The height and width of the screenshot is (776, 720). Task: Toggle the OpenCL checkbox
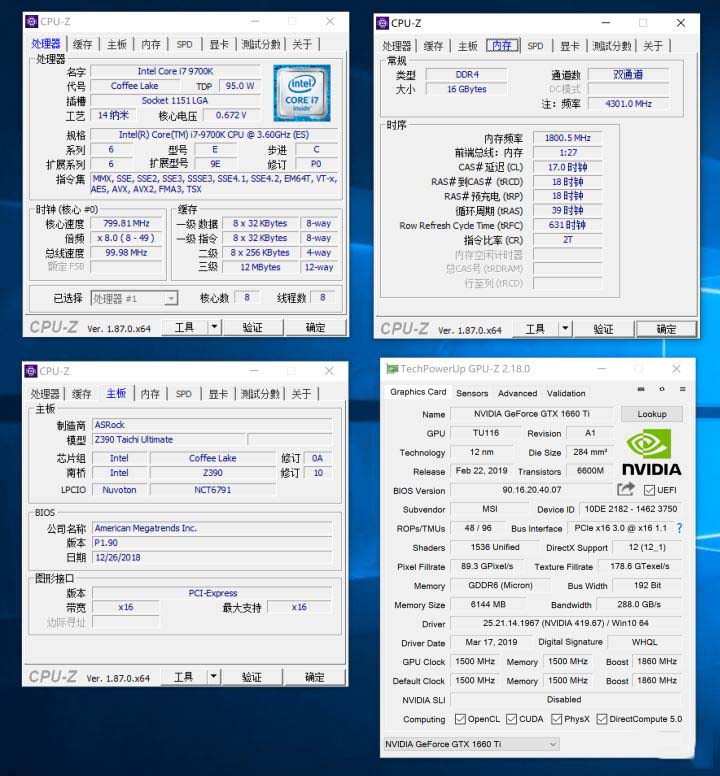coord(460,719)
